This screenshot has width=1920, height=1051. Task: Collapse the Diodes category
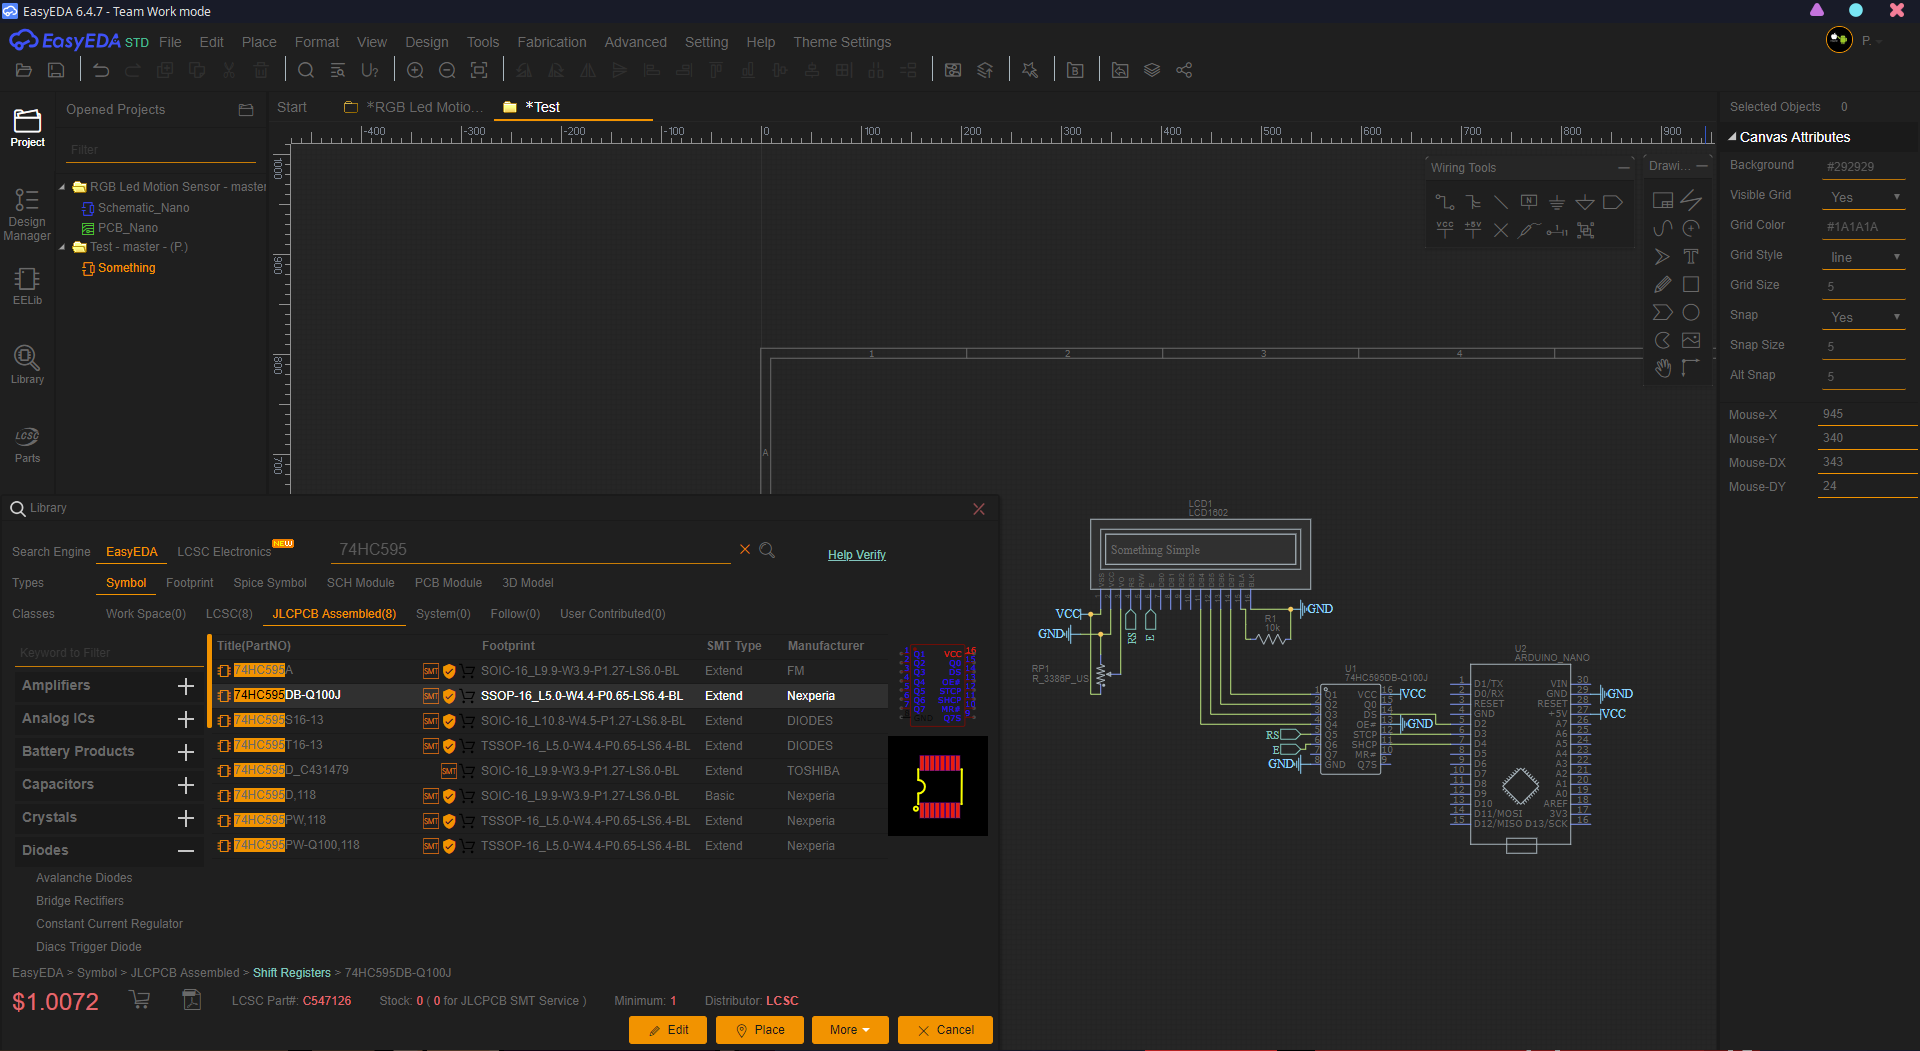pos(185,851)
